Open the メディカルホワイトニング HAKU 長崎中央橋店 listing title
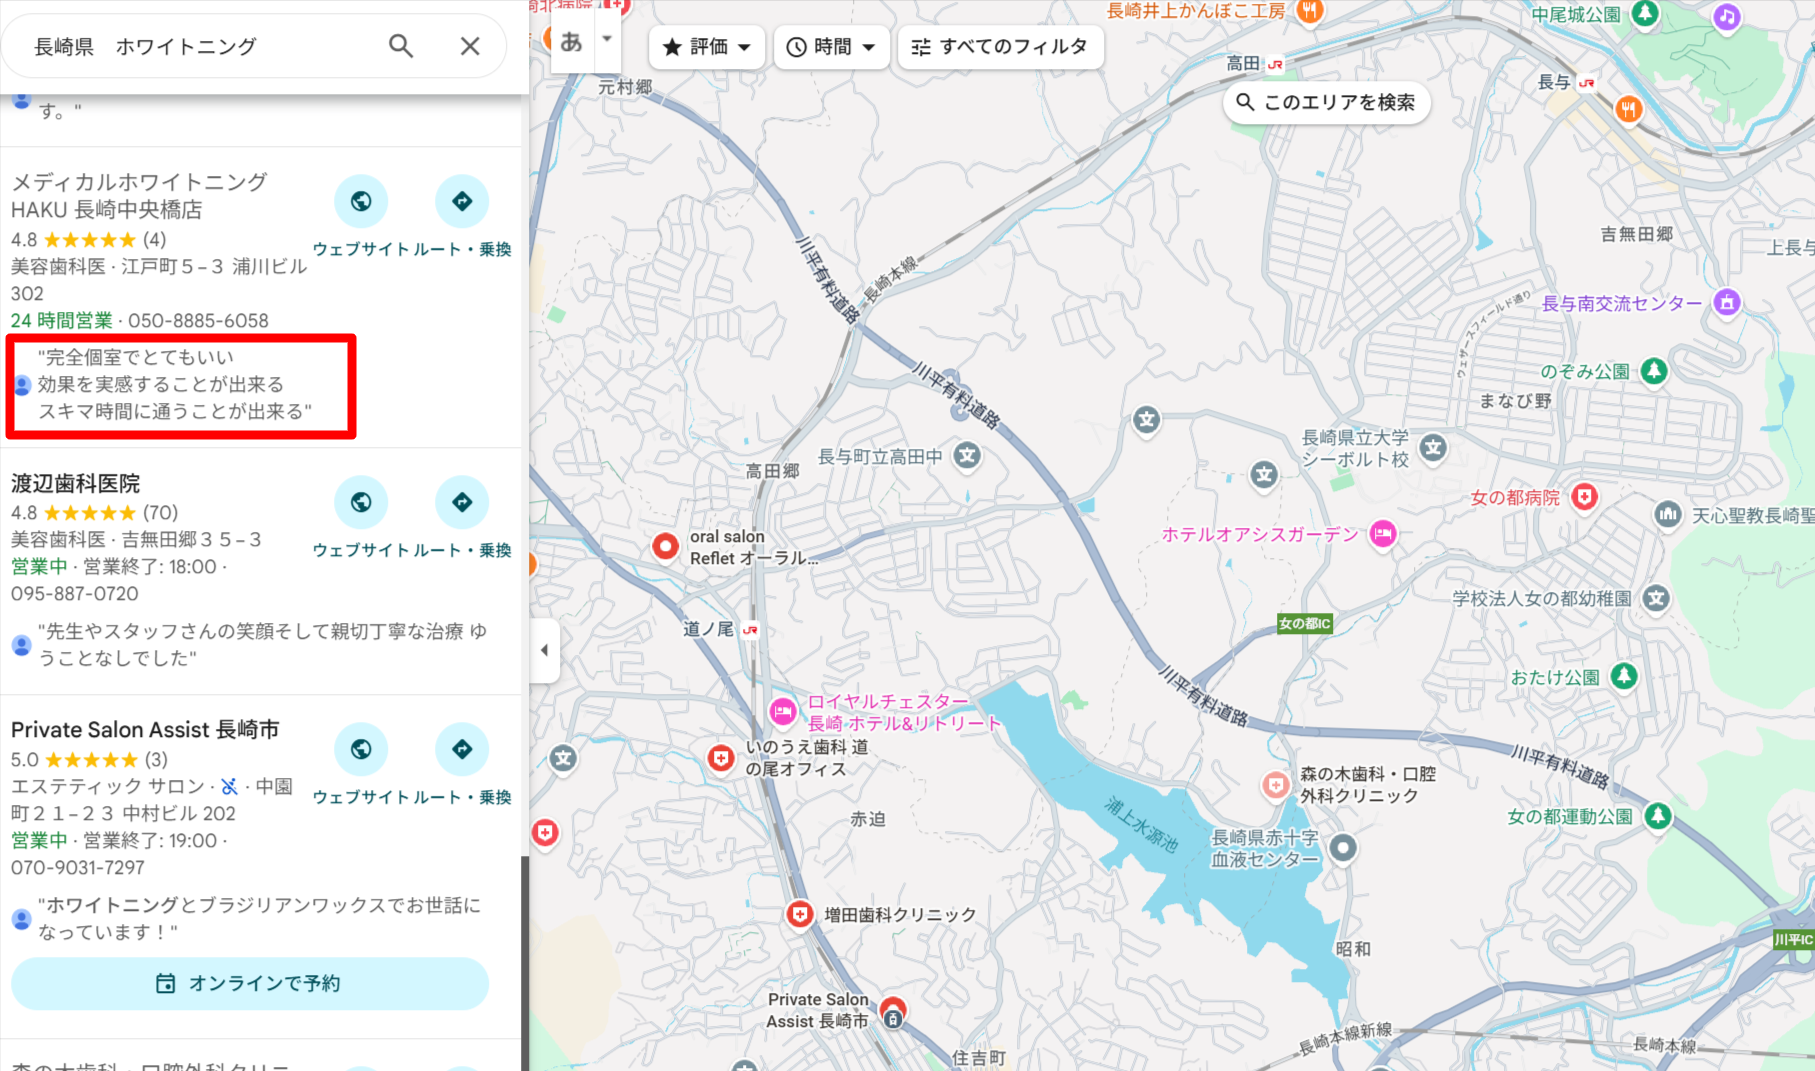Screen dimensions: 1815x1071 click(x=139, y=196)
